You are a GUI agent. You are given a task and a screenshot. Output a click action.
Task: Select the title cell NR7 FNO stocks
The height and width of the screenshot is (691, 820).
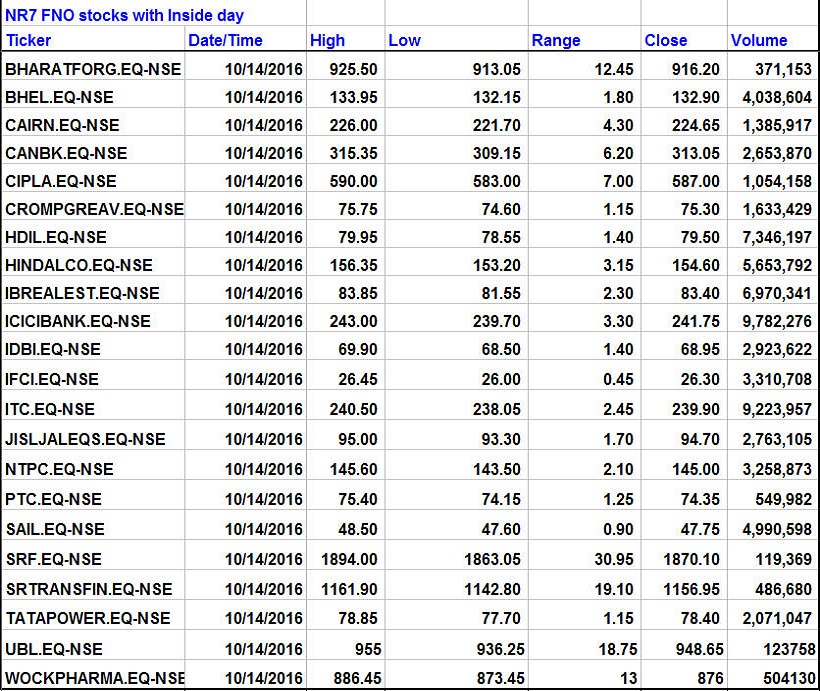click(124, 15)
